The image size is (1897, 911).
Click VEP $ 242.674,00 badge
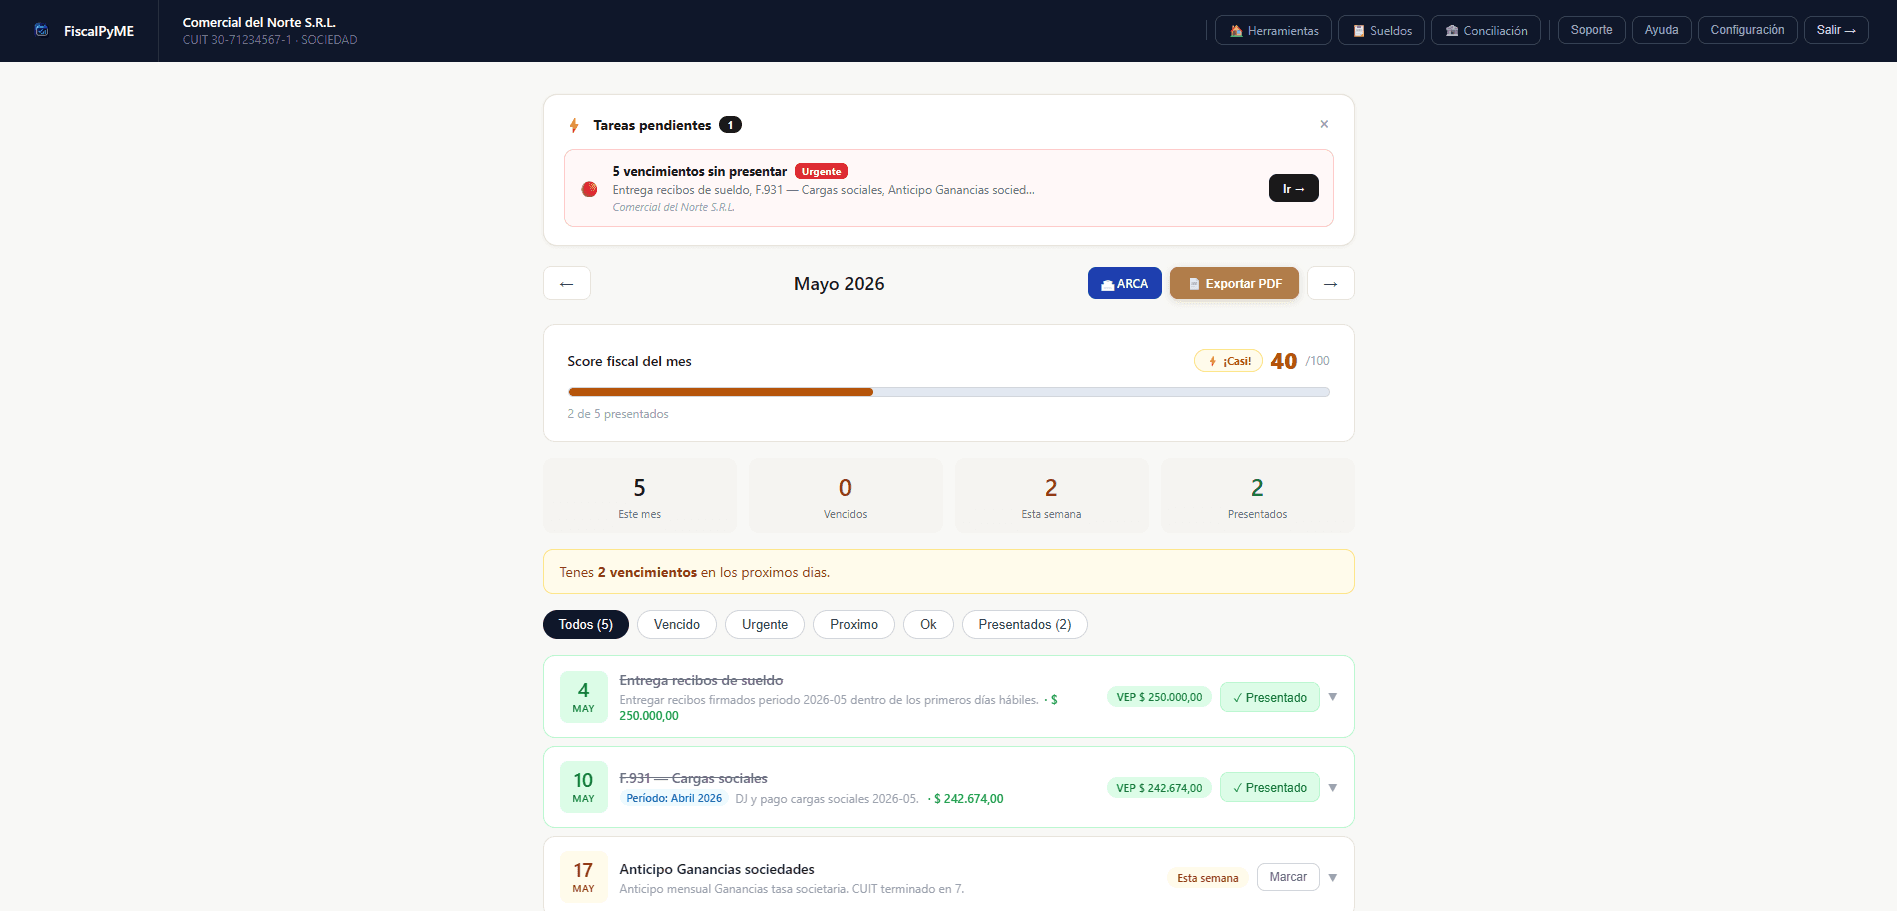click(x=1159, y=788)
